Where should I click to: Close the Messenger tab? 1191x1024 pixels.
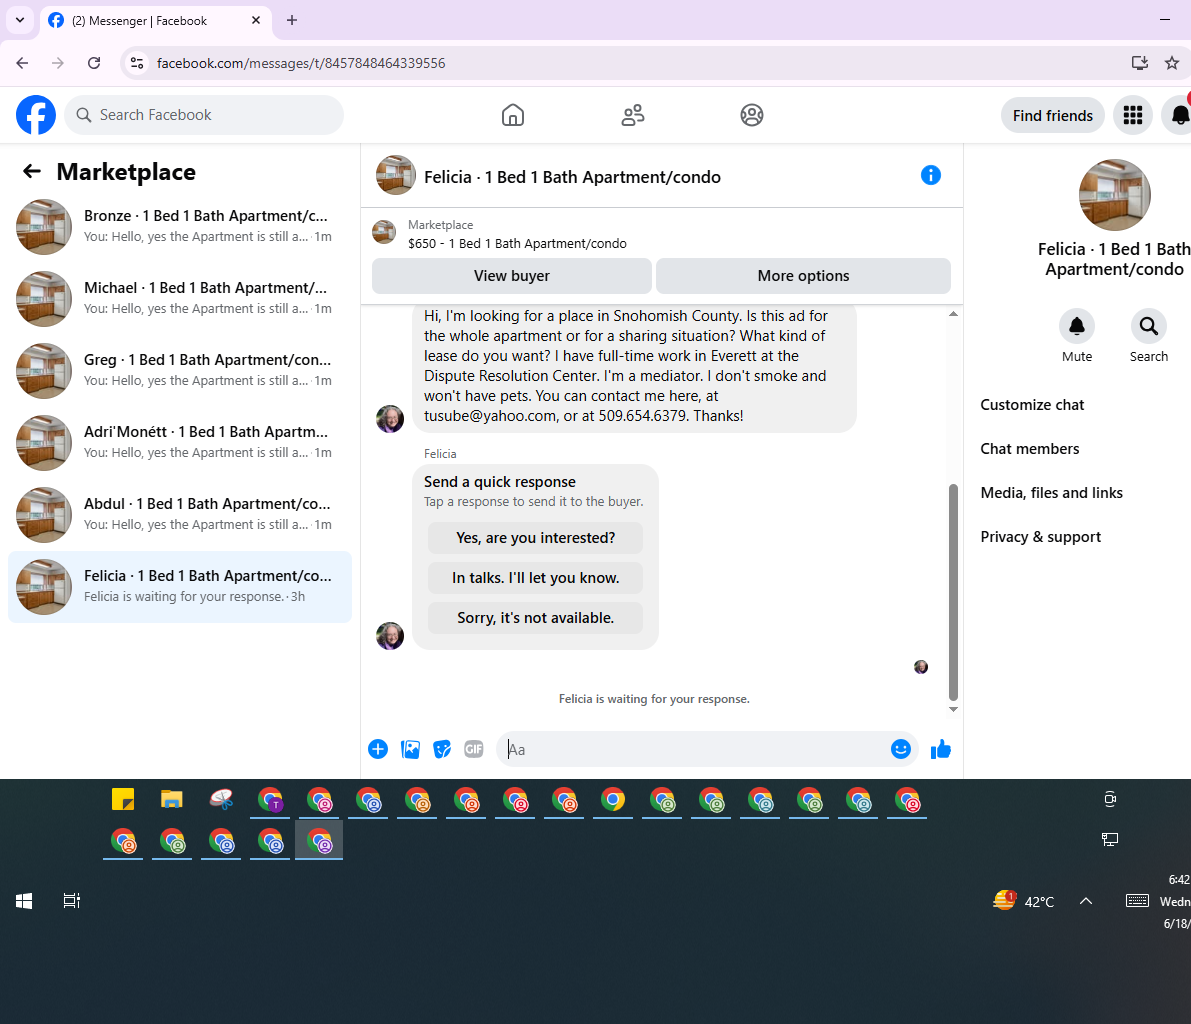tap(256, 21)
